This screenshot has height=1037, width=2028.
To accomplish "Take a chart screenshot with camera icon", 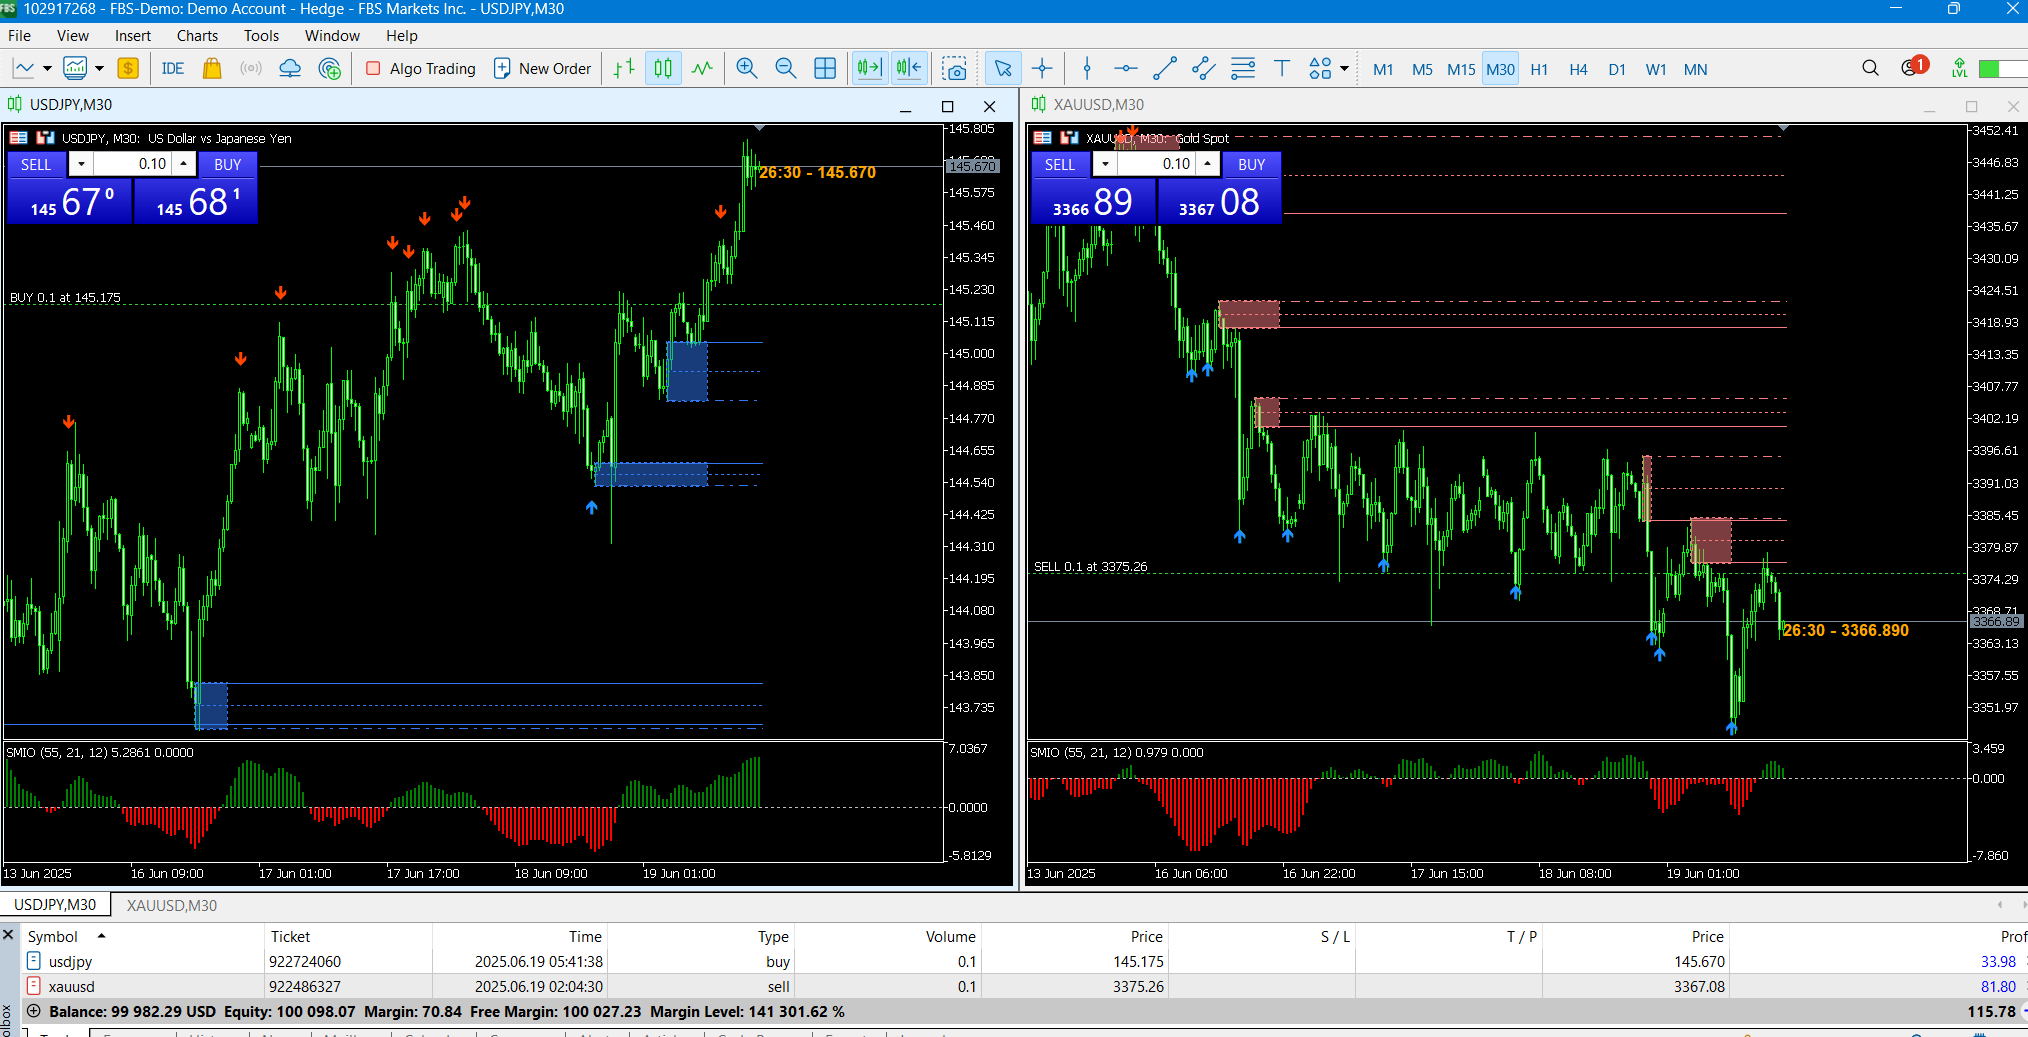I will point(955,69).
